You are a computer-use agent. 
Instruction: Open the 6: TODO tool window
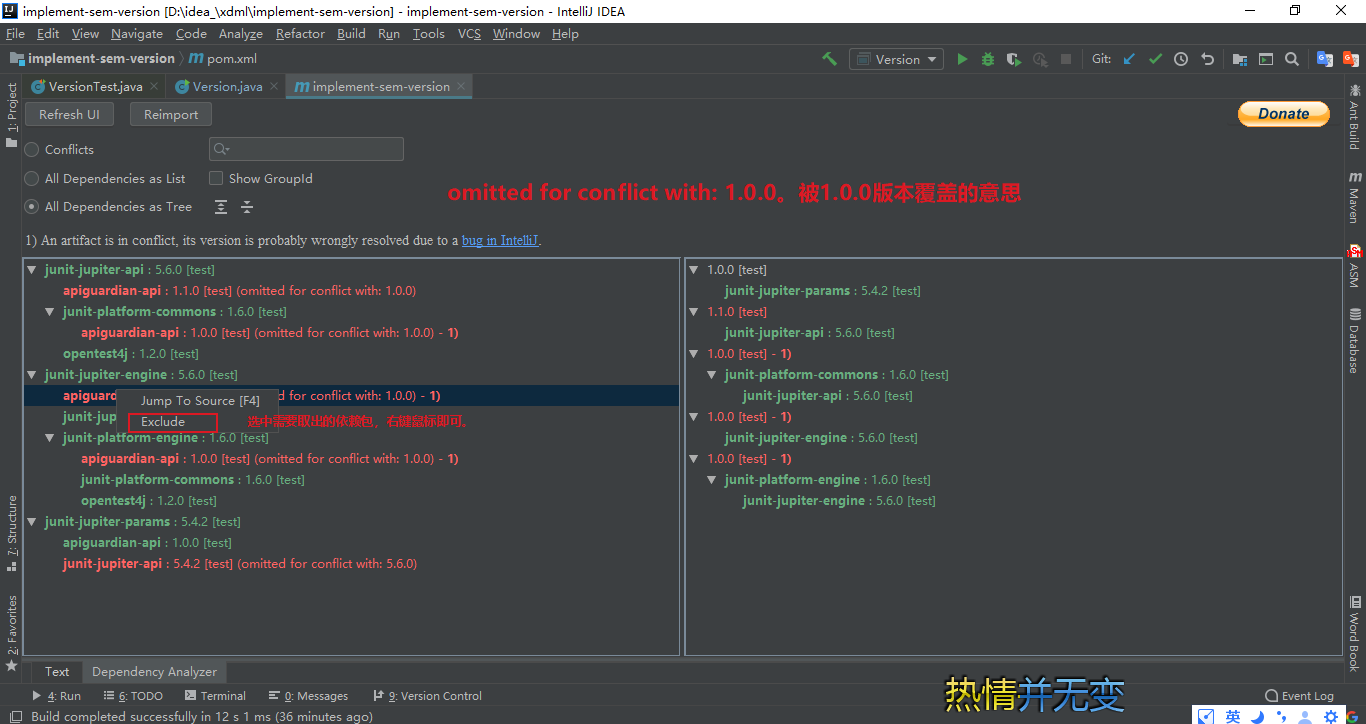132,696
